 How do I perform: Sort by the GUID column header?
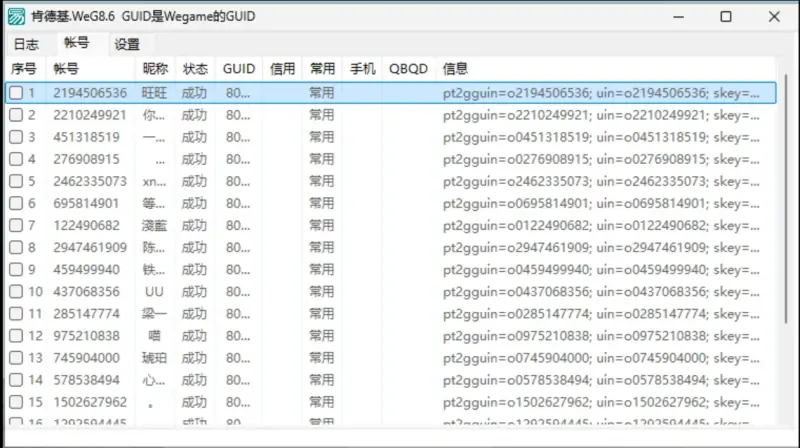[239, 69]
